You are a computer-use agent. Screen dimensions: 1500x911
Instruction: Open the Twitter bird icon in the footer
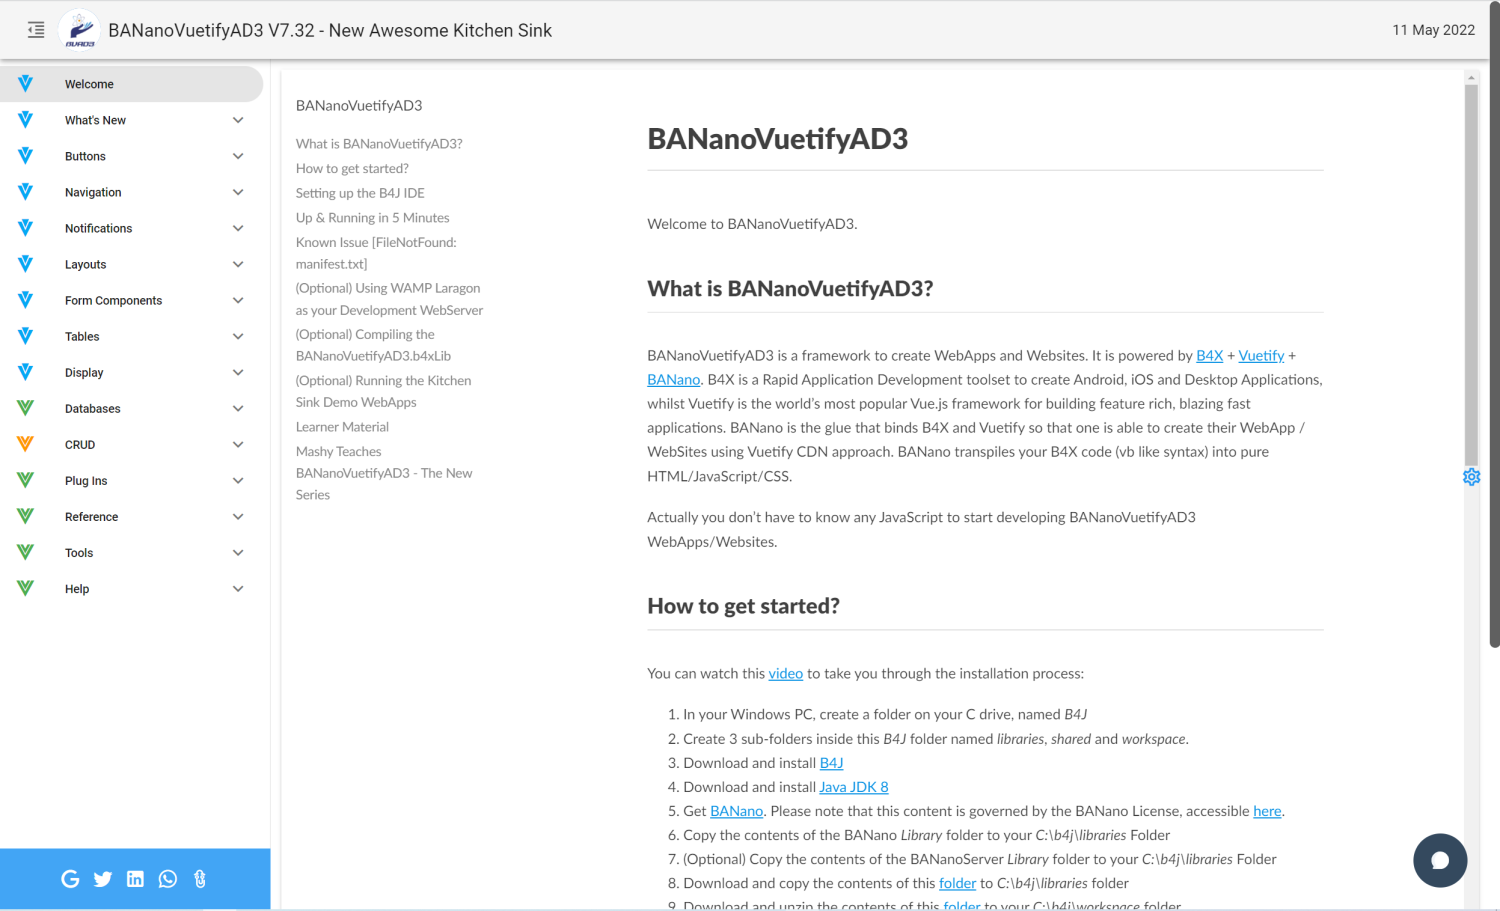point(103,879)
